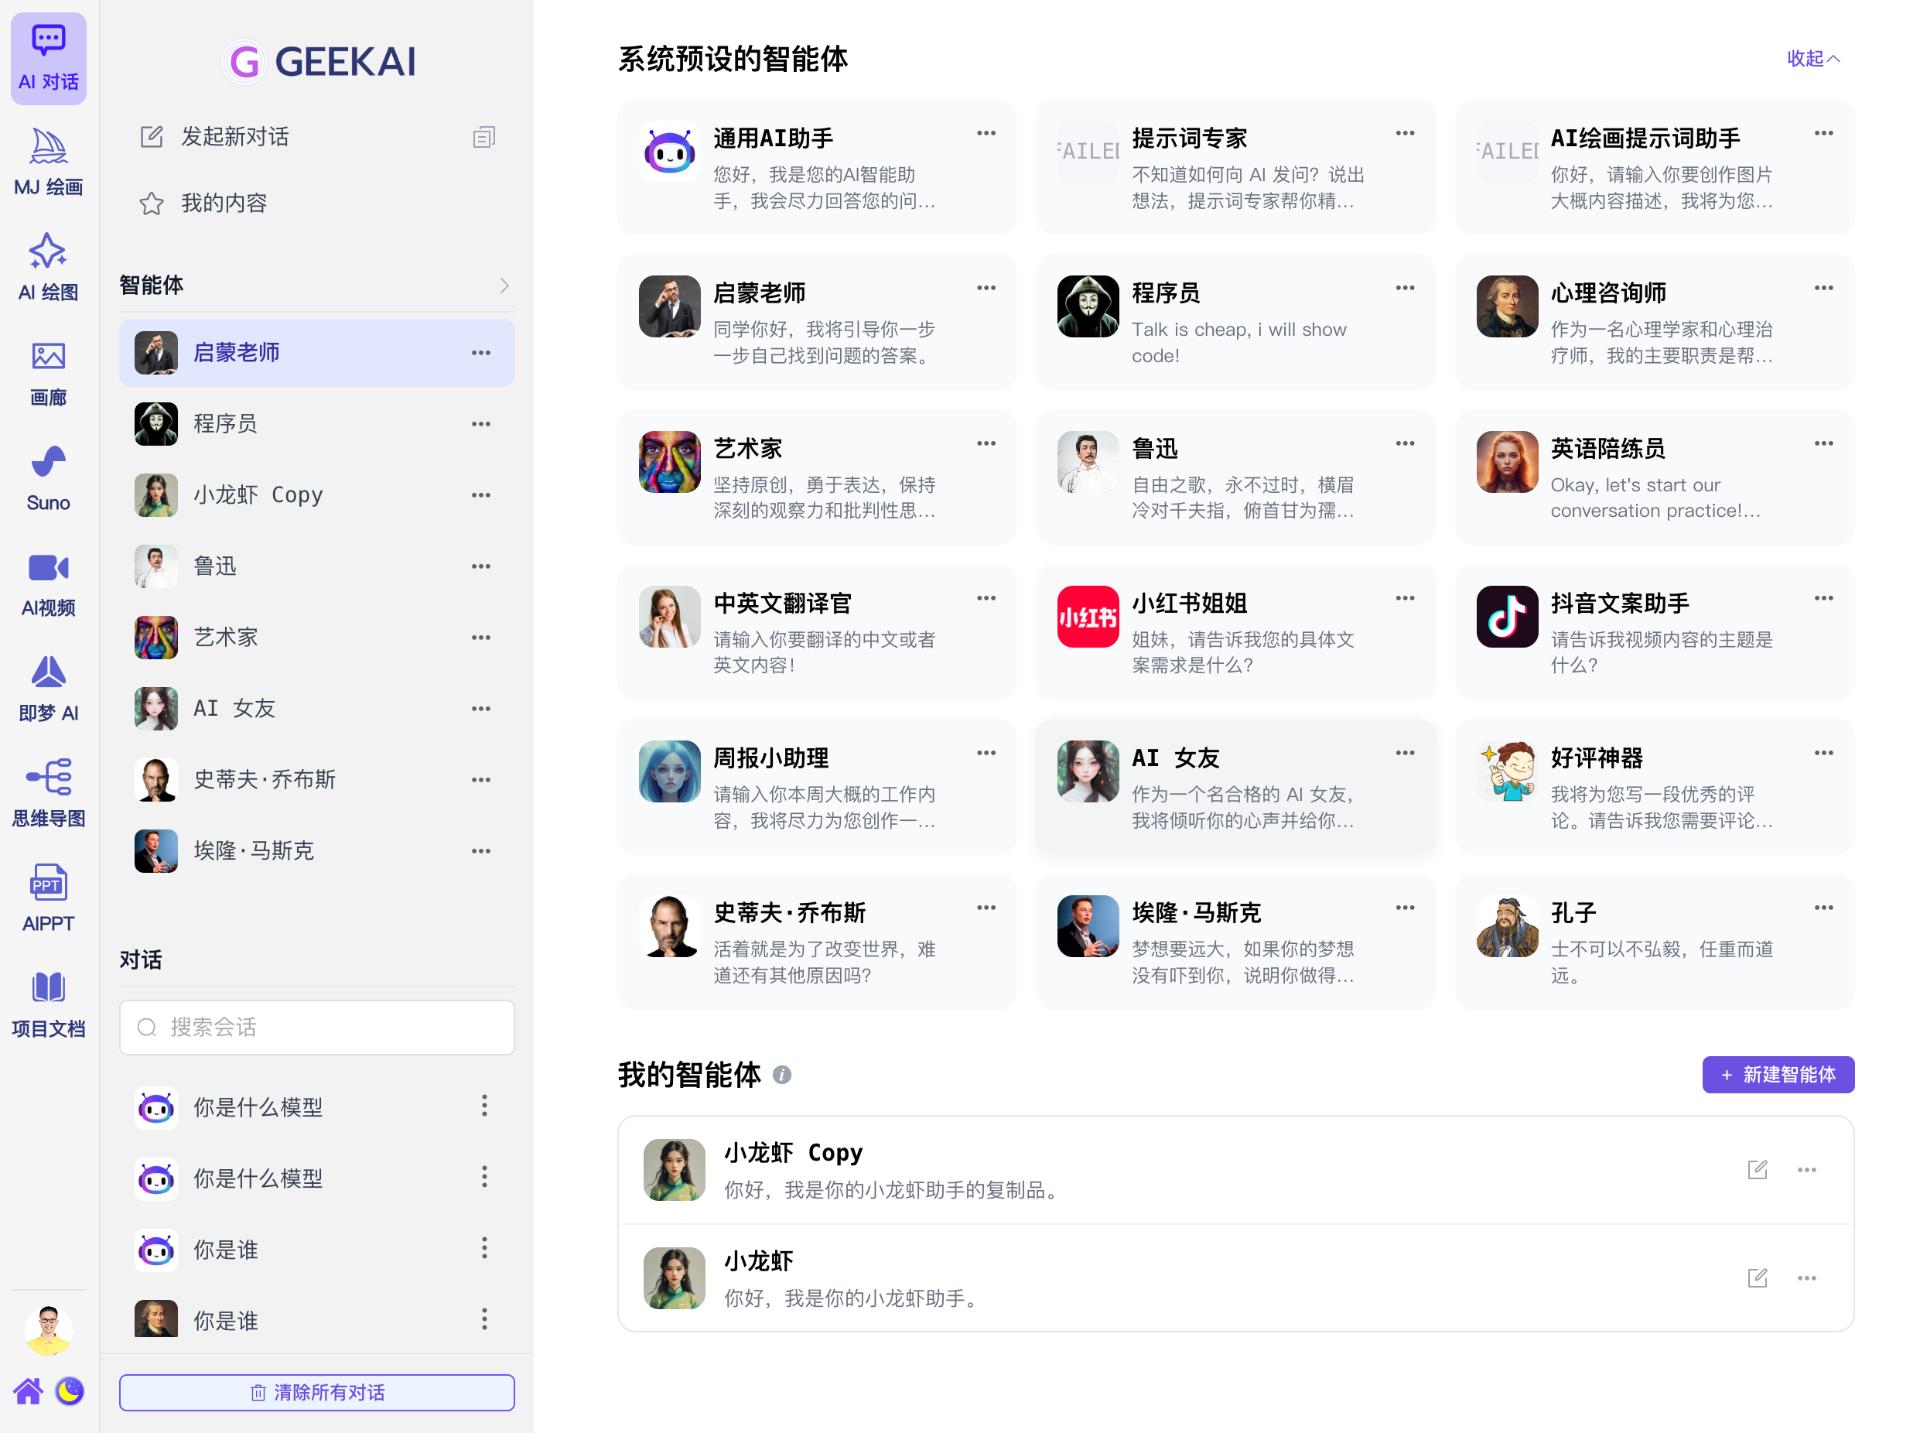Open the 项目文档 documentation
This screenshot has width=1920, height=1433.
[x=48, y=1003]
